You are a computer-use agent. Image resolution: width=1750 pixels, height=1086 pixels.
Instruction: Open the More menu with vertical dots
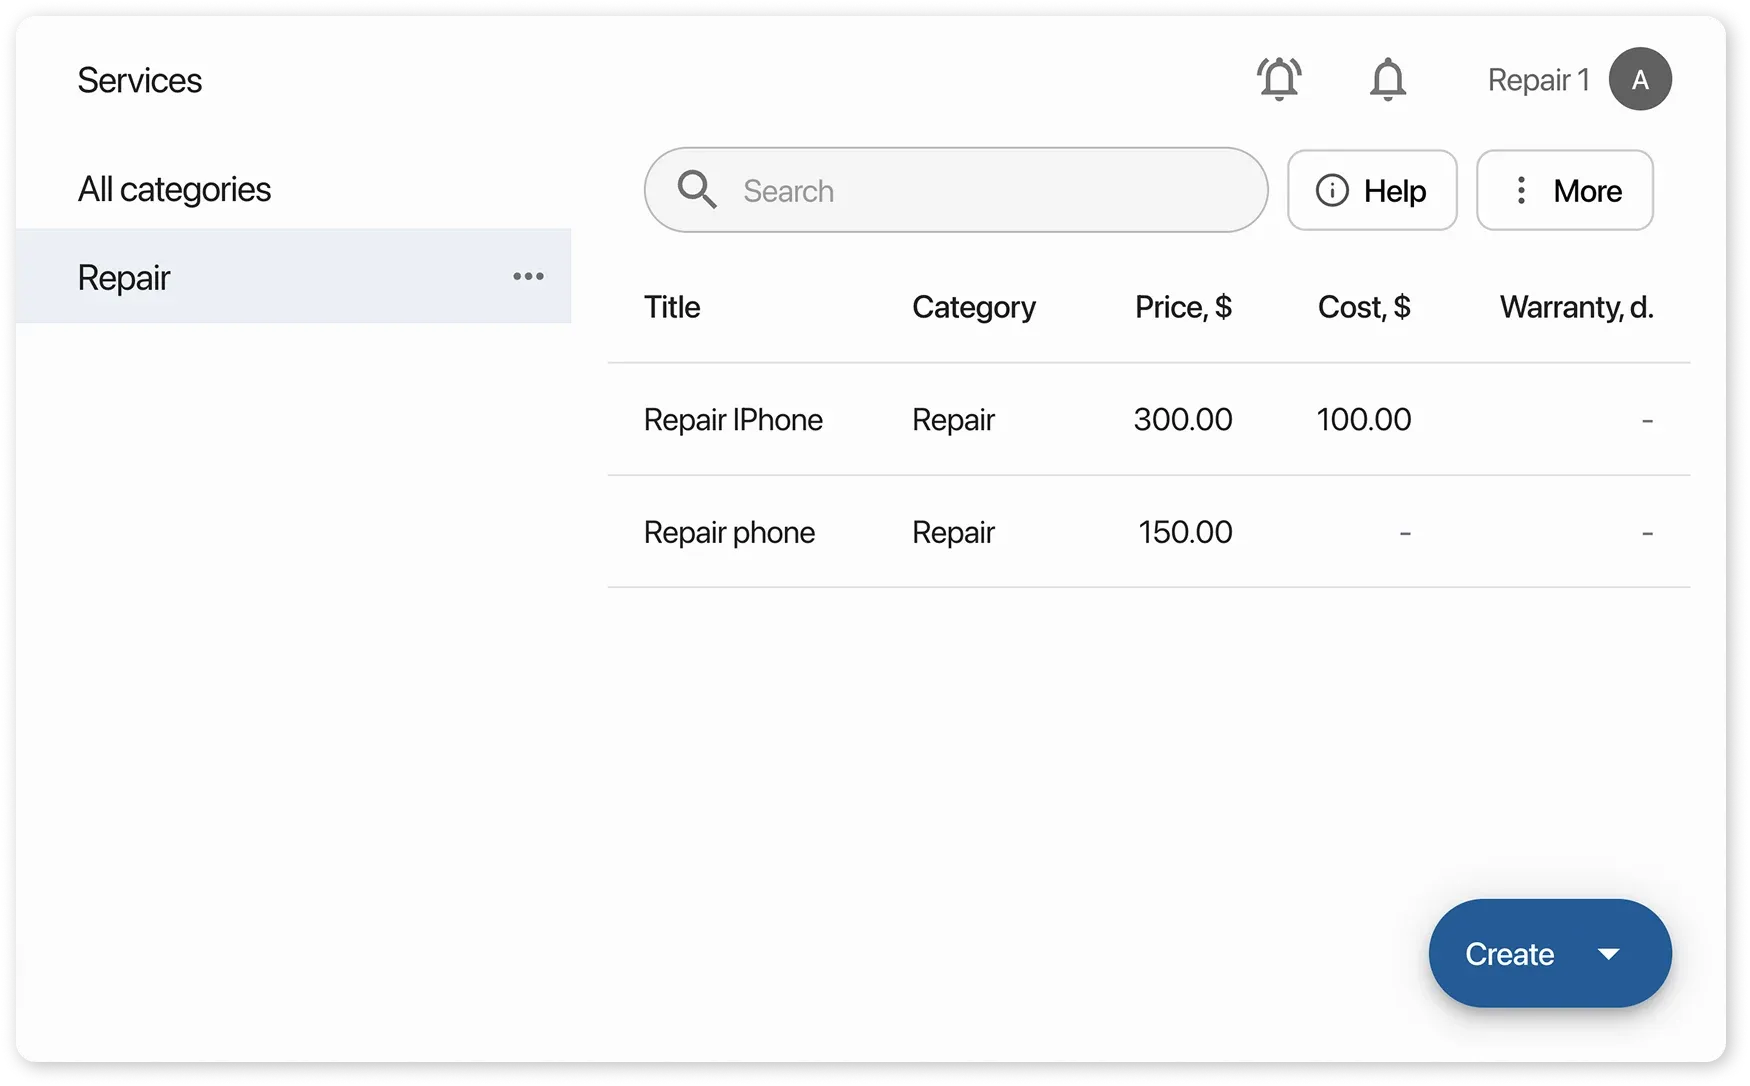pos(1564,190)
